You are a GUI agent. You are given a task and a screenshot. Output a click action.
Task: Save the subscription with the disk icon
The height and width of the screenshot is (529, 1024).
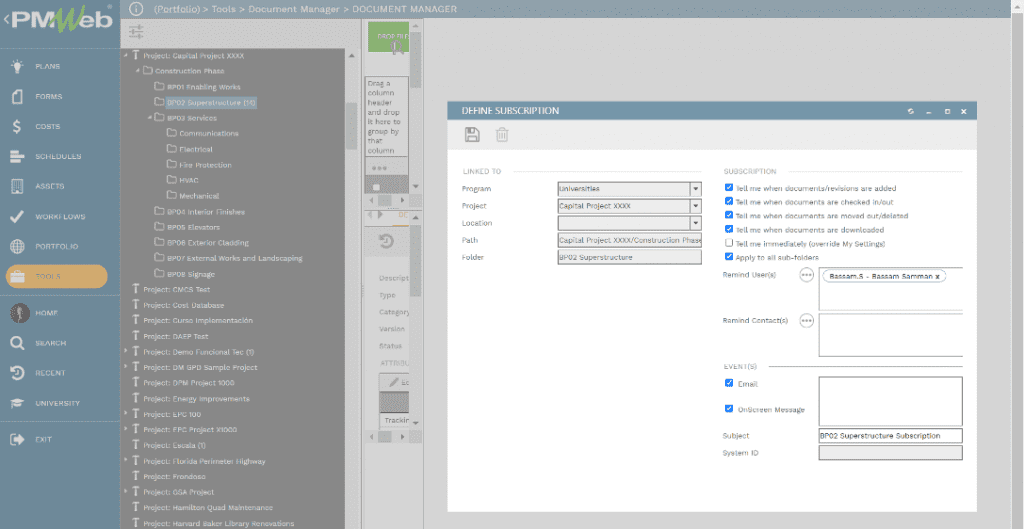point(472,135)
